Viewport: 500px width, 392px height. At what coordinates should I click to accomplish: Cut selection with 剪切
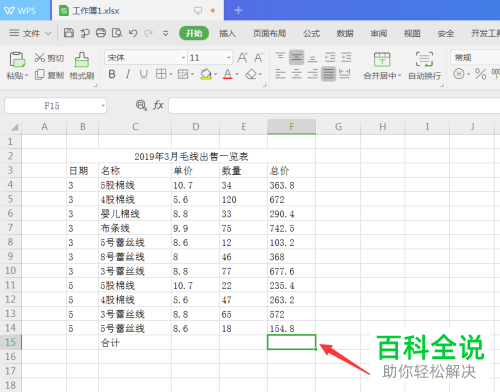click(x=49, y=58)
